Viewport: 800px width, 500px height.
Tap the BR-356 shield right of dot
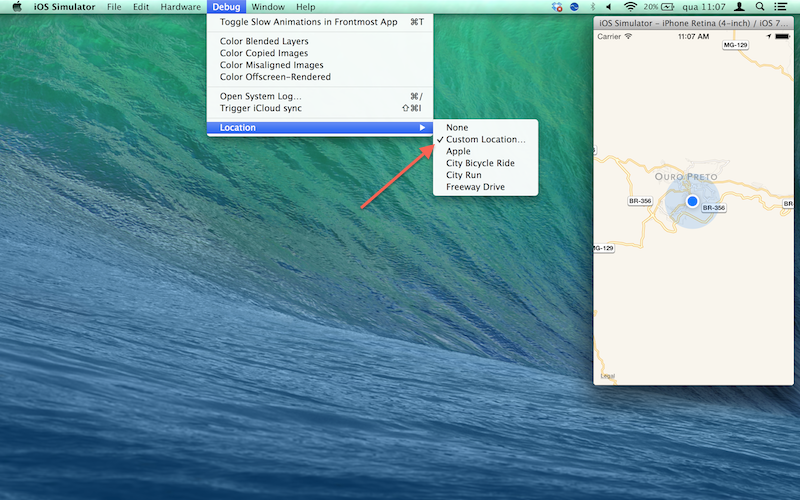pos(713,208)
